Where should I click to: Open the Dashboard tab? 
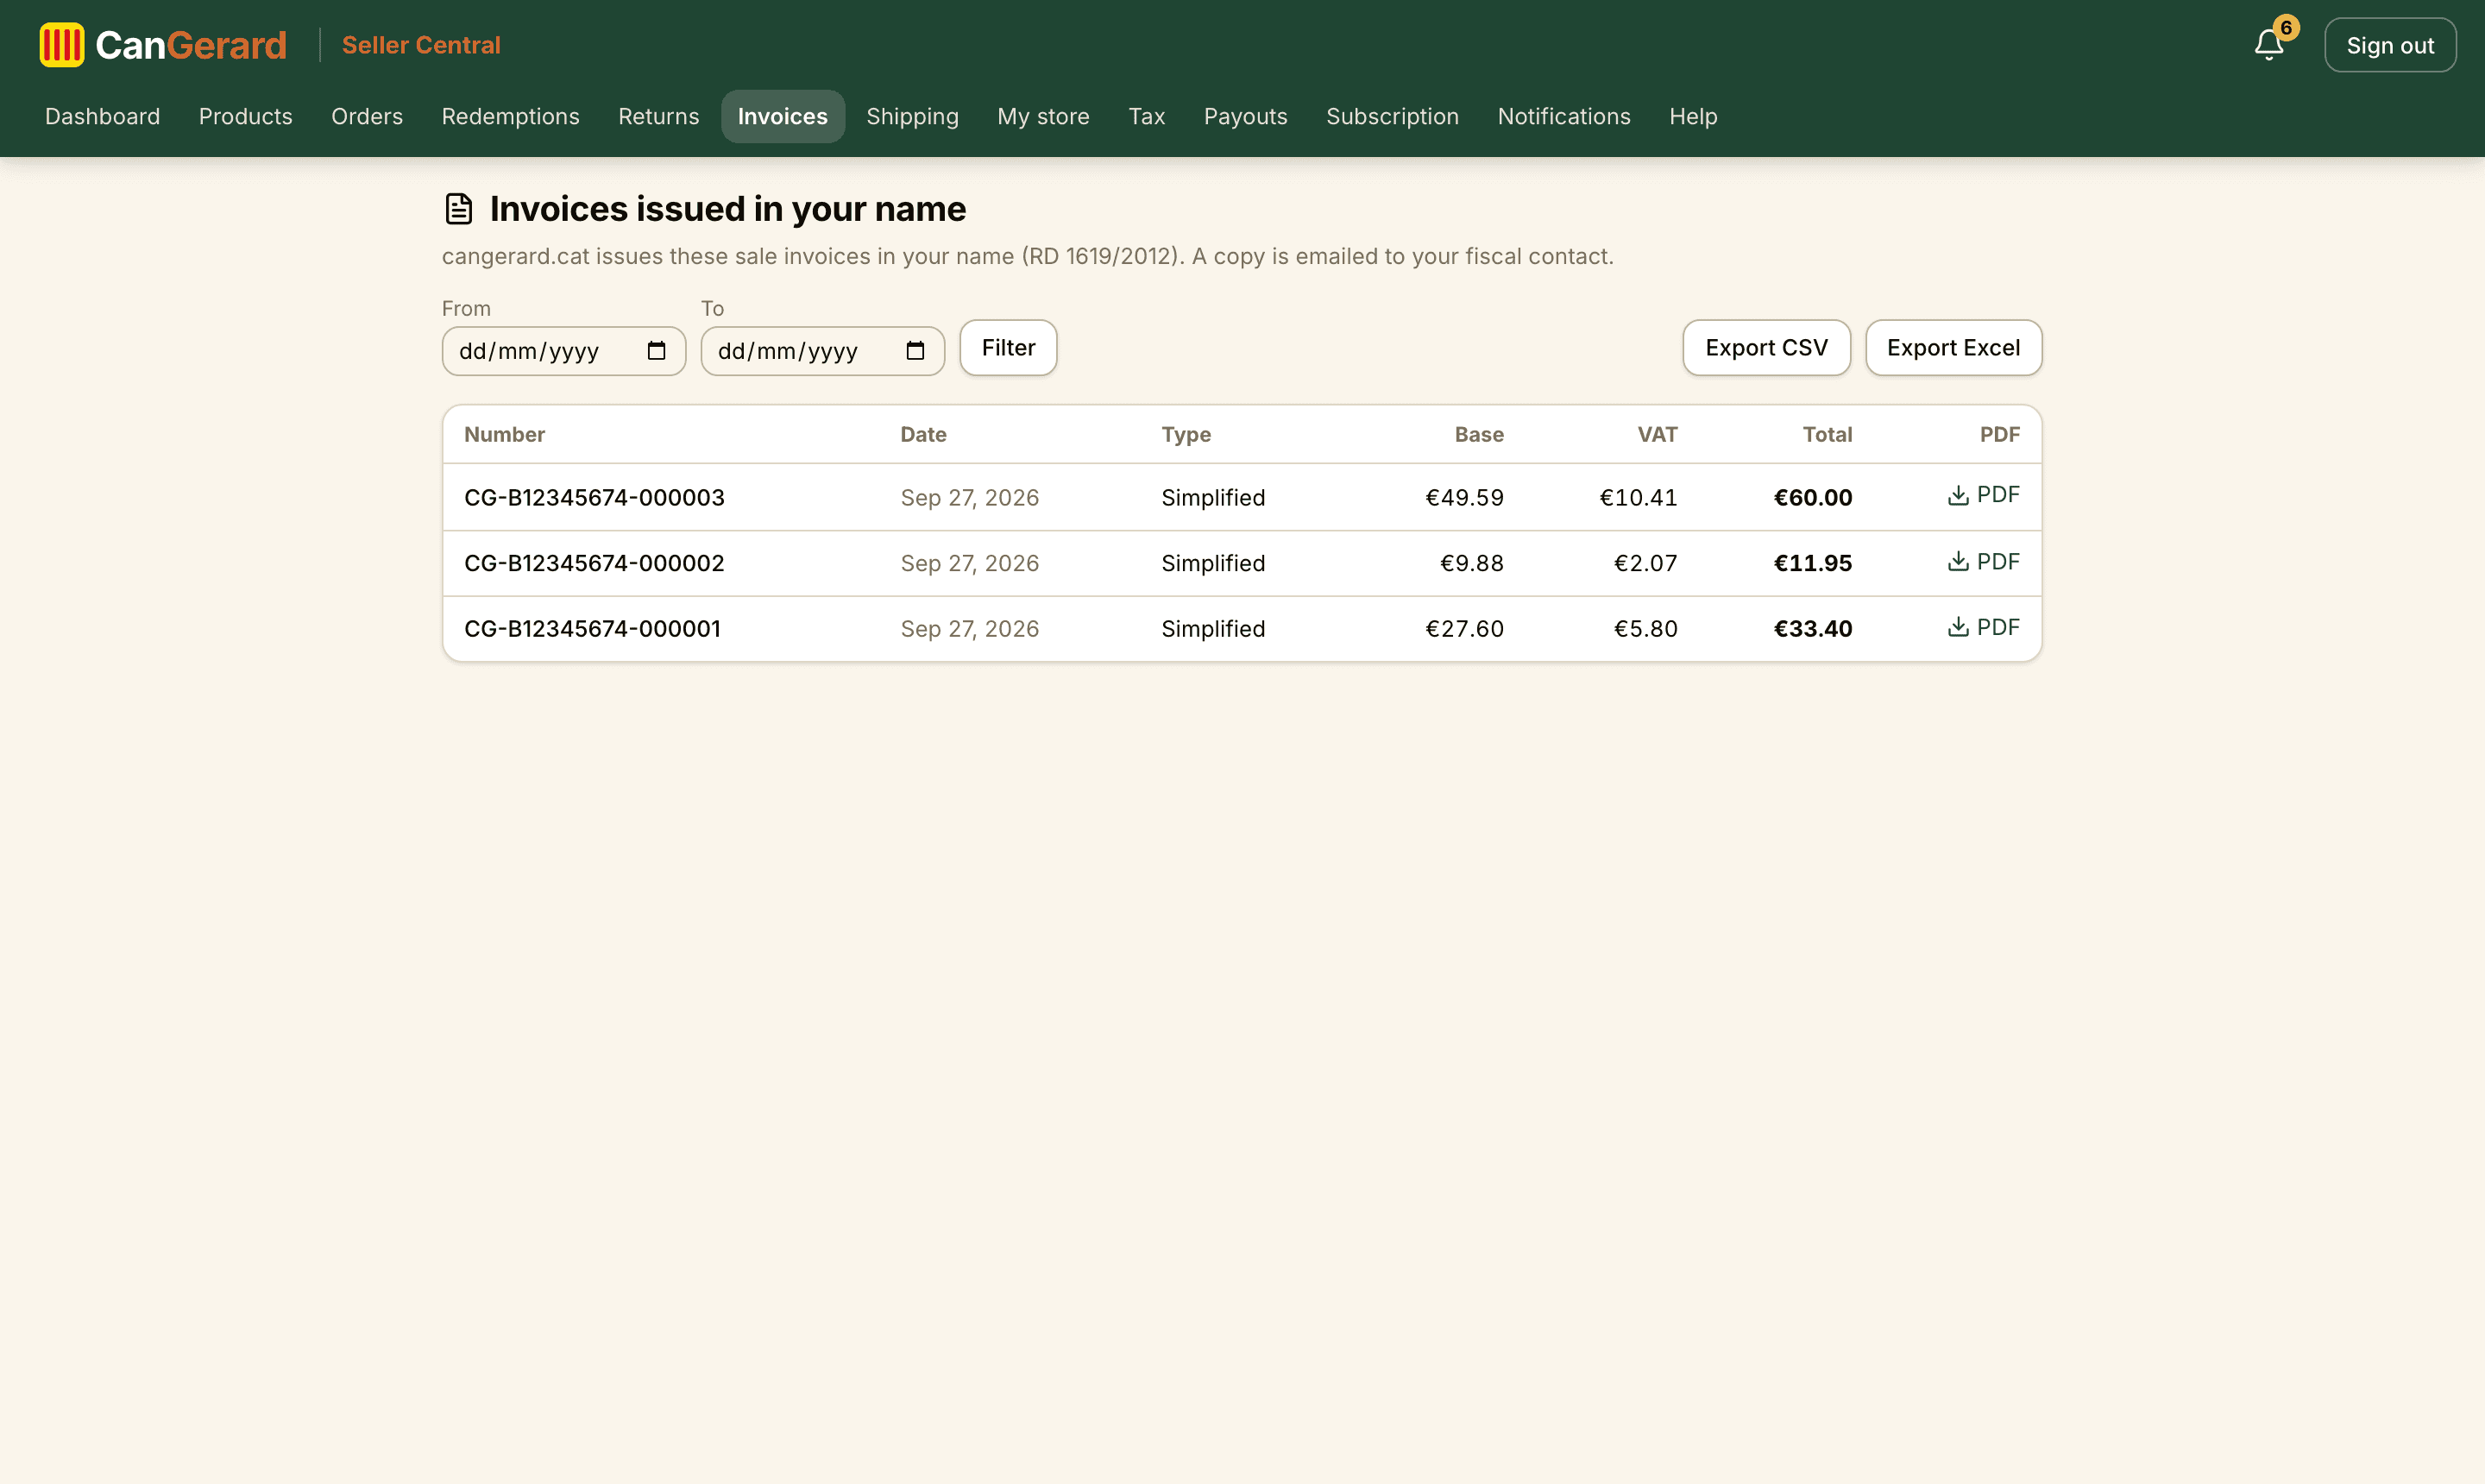pos(102,116)
